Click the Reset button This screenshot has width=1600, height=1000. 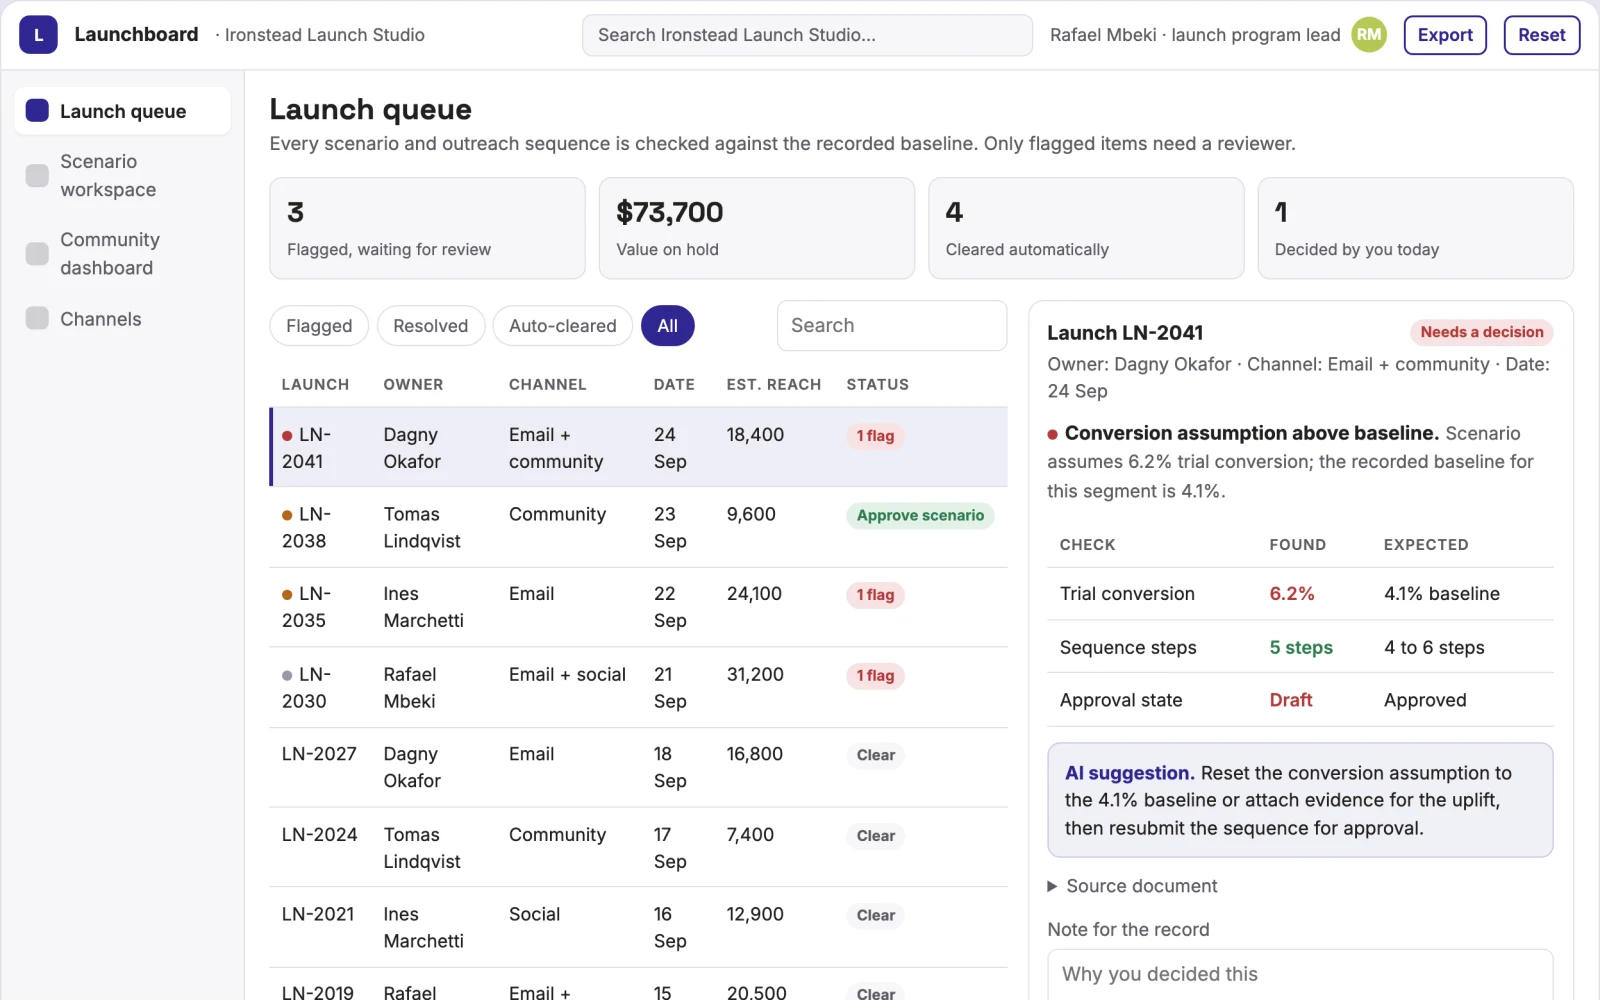pos(1542,35)
